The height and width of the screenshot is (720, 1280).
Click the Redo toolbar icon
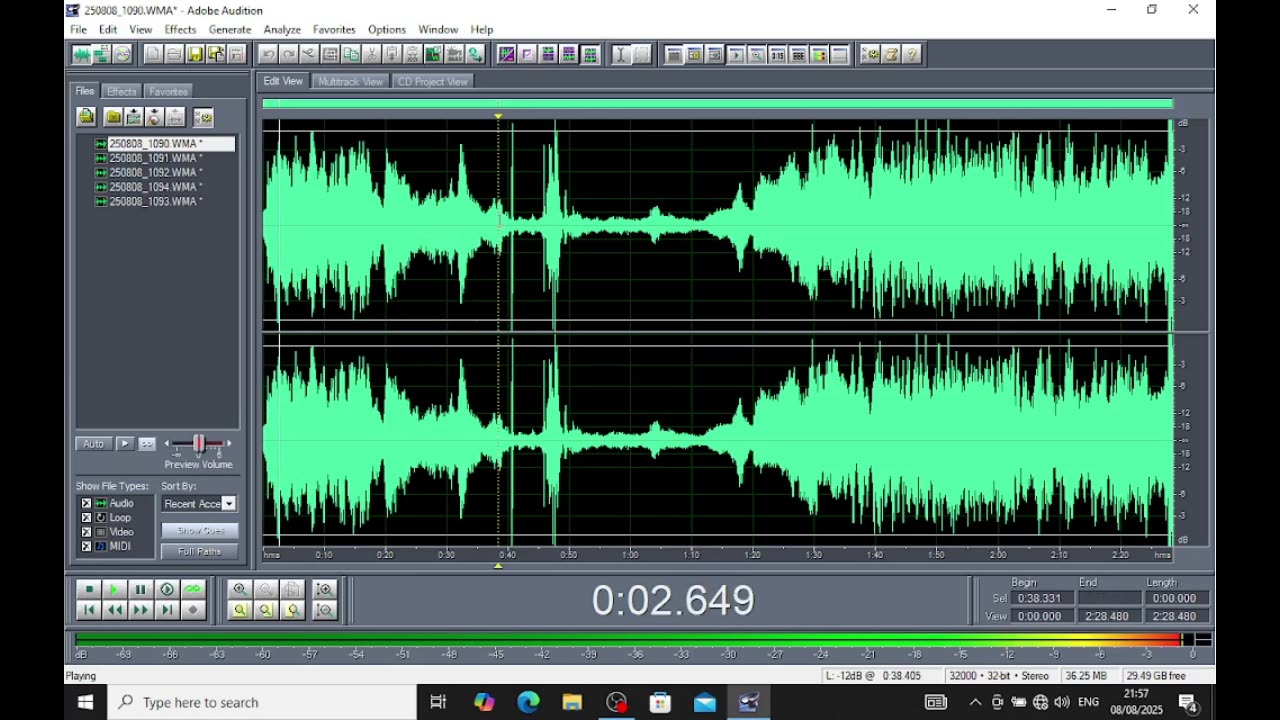[x=289, y=54]
